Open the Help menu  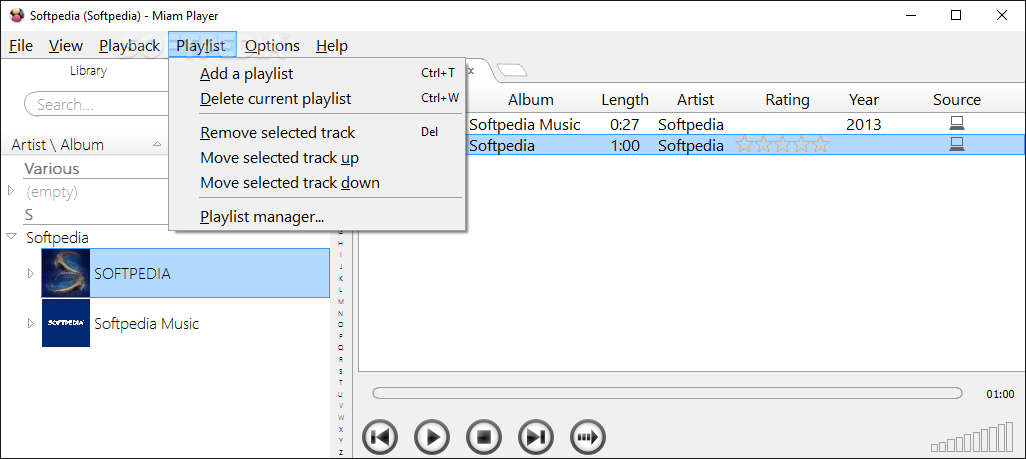pos(332,46)
